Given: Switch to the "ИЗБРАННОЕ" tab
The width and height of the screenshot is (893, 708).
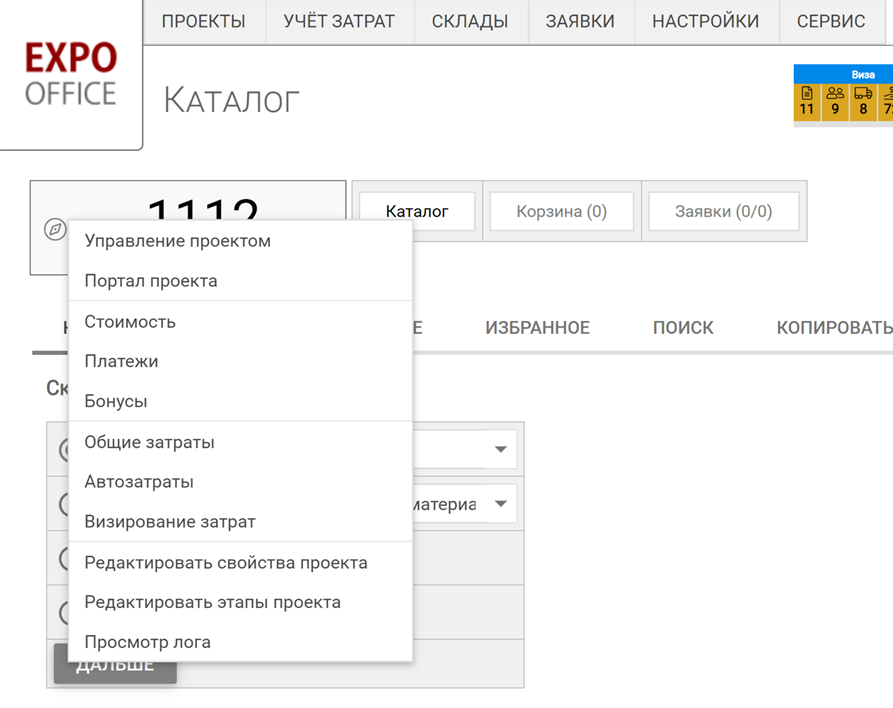Looking at the screenshot, I should 537,328.
